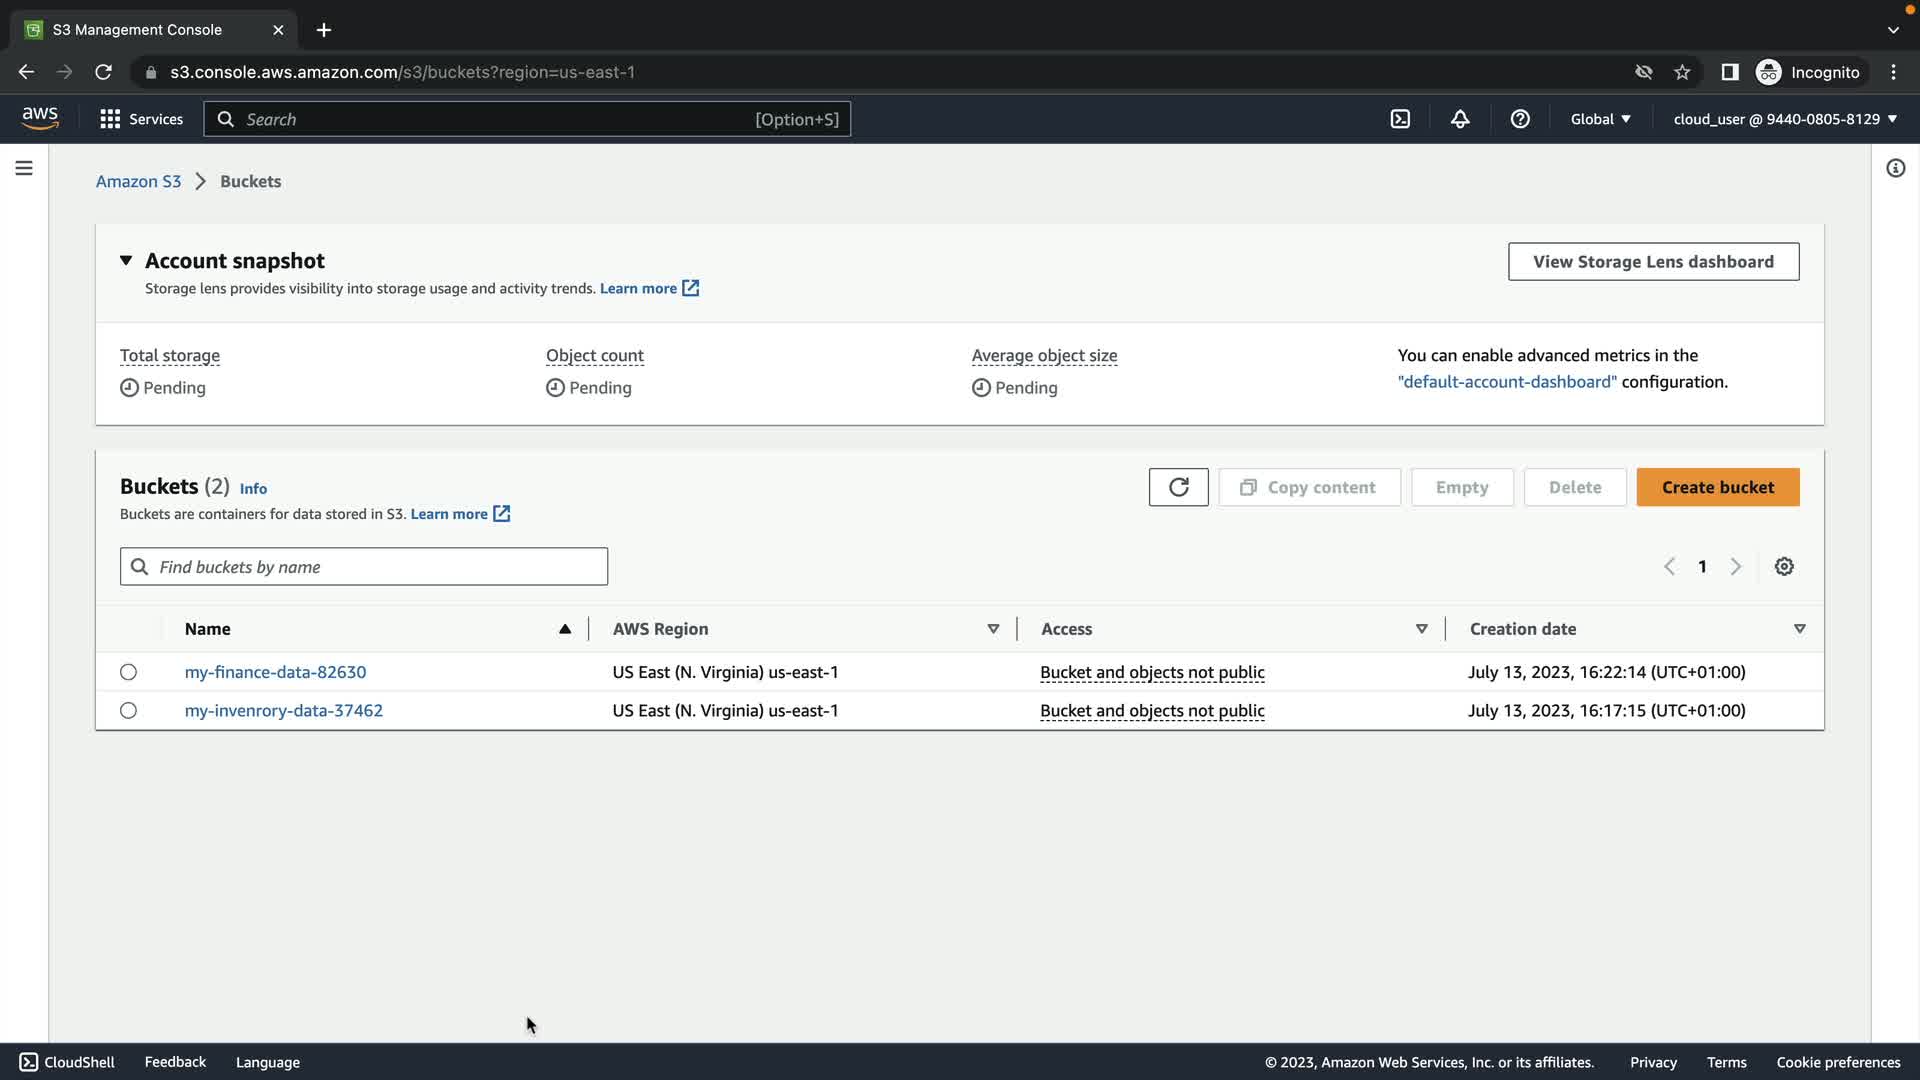Click the Amazon S3 breadcrumb

pyautogui.click(x=138, y=181)
